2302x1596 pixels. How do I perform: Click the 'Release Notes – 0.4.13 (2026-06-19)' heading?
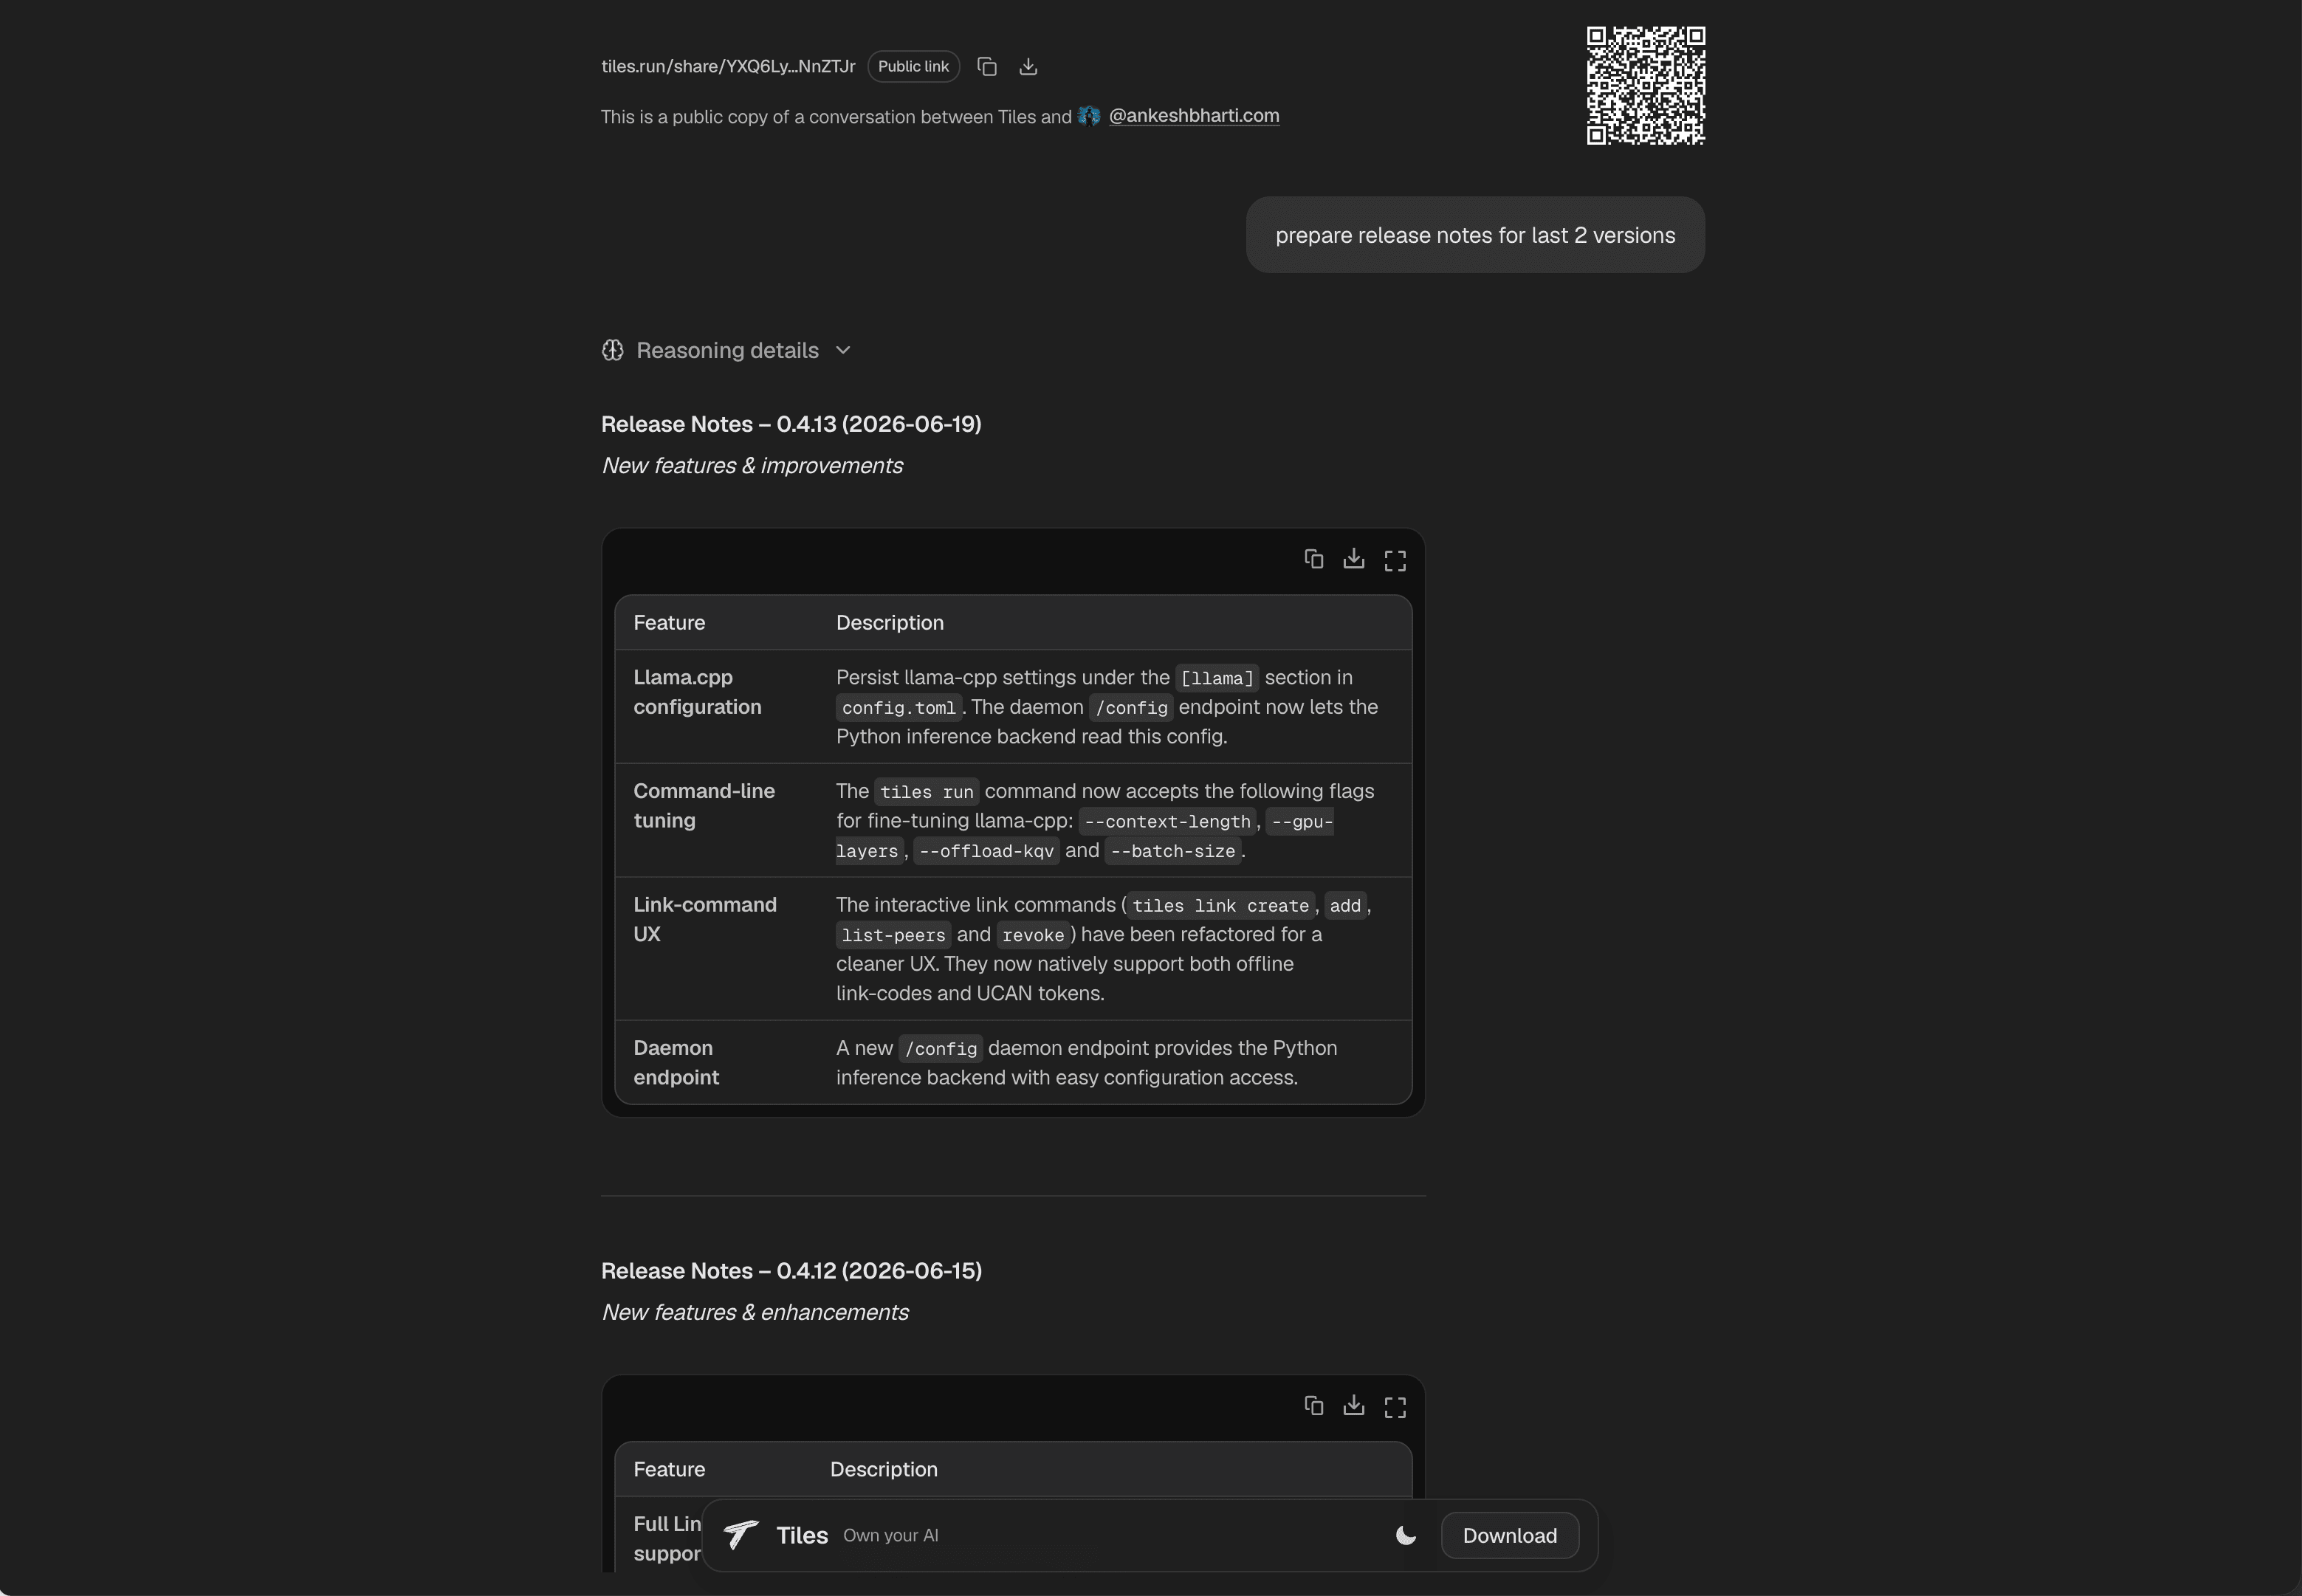click(x=791, y=424)
